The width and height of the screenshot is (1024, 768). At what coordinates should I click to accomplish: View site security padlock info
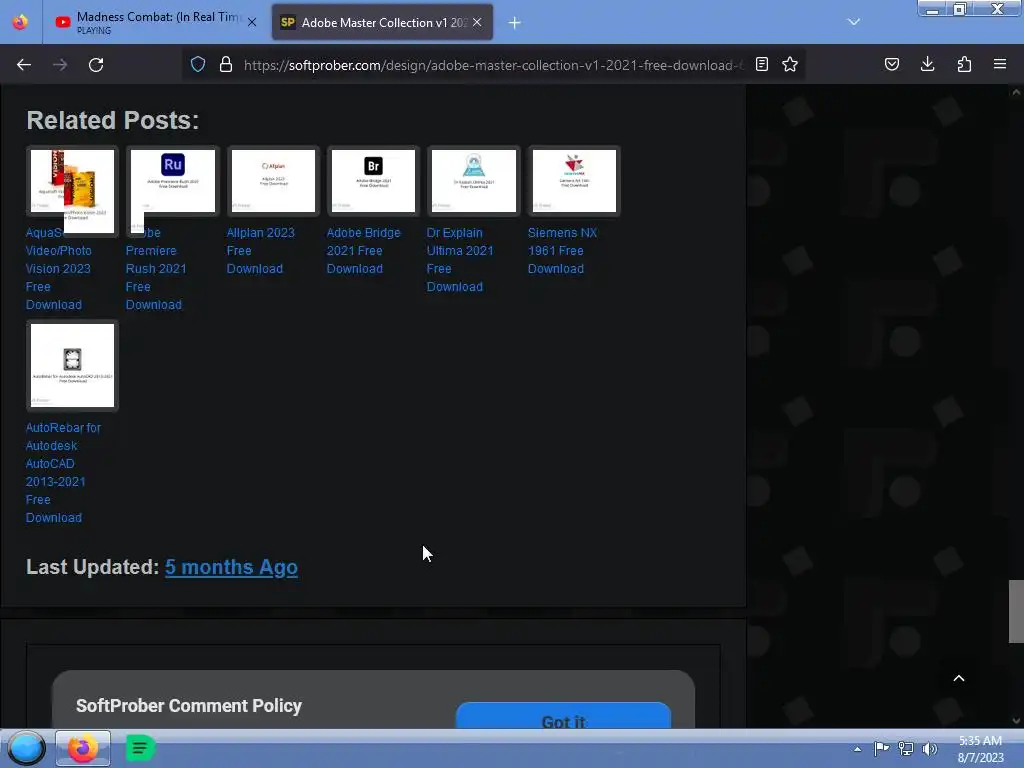[x=226, y=65]
